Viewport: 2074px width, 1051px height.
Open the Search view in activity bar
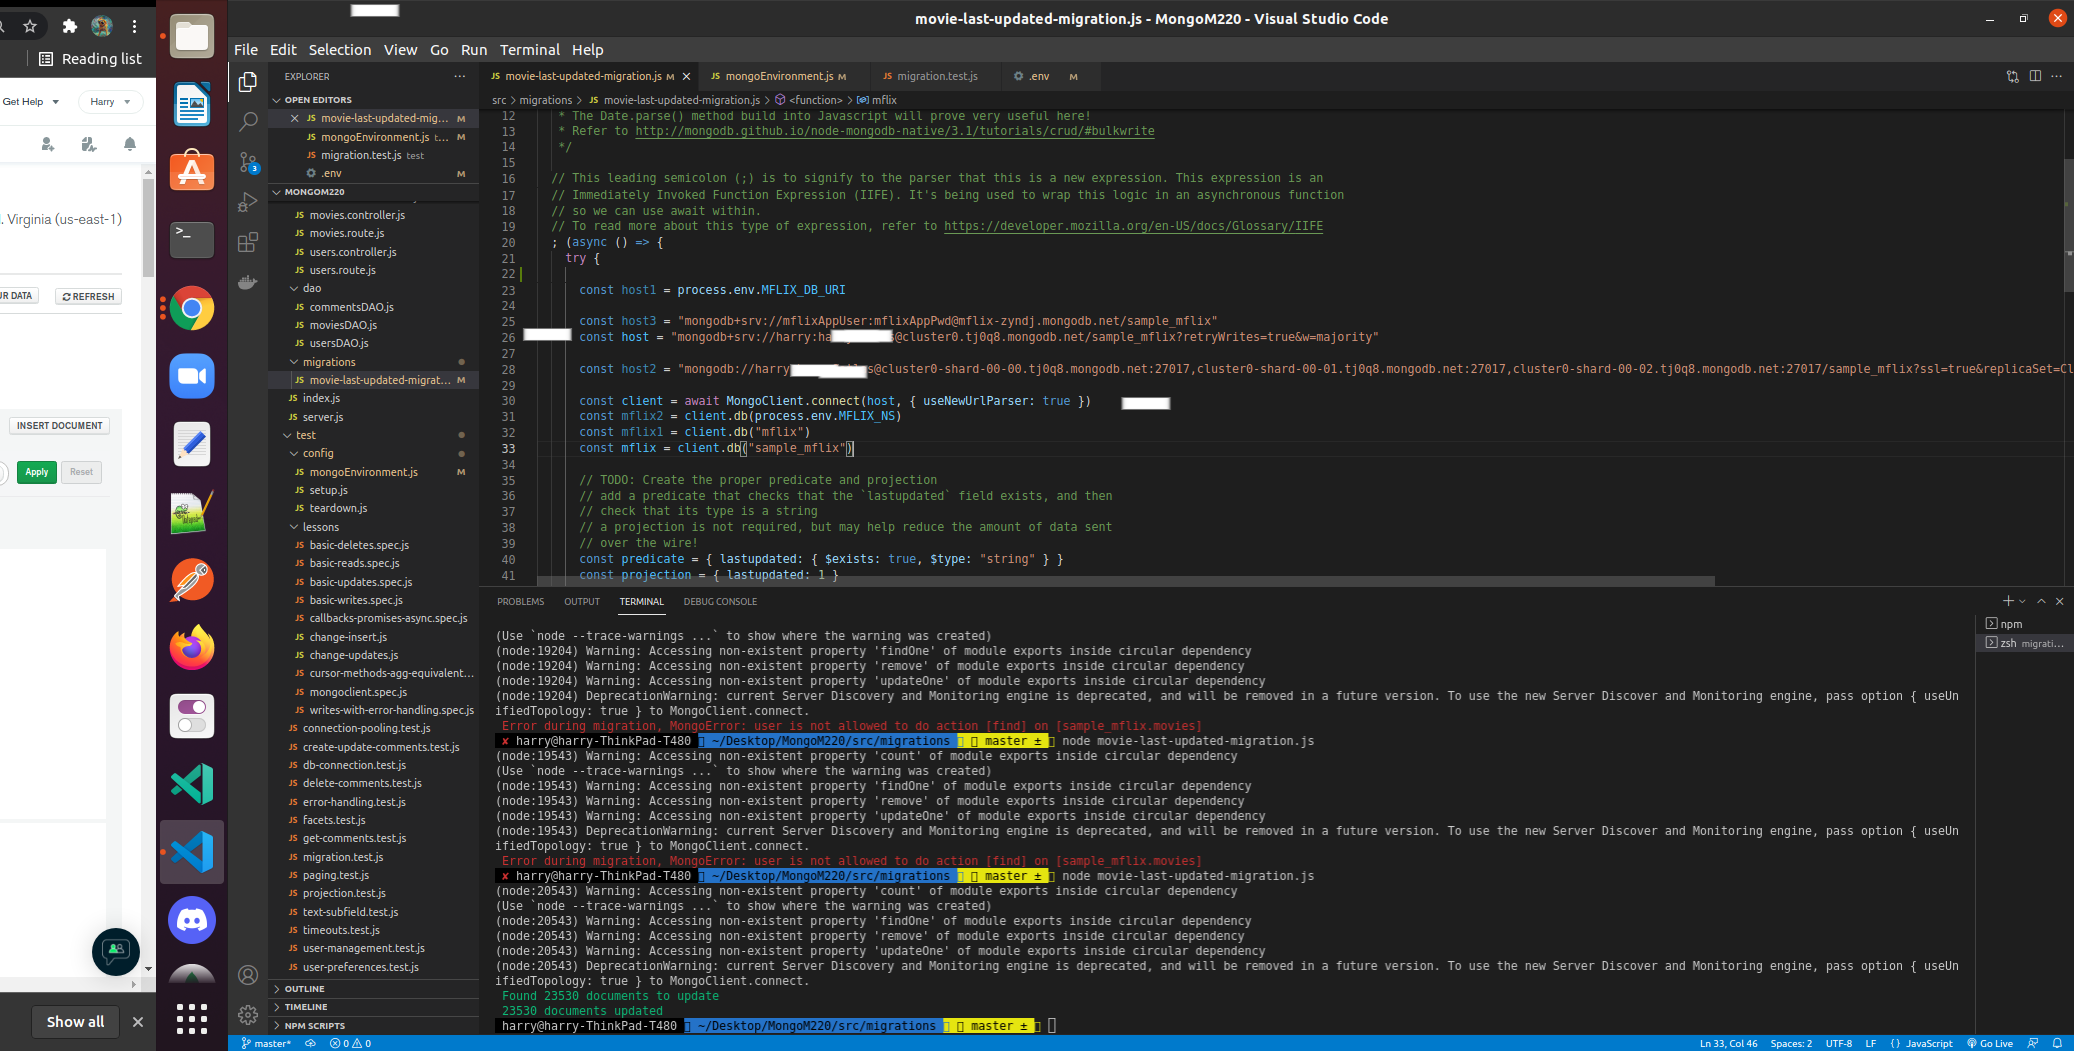tap(248, 122)
